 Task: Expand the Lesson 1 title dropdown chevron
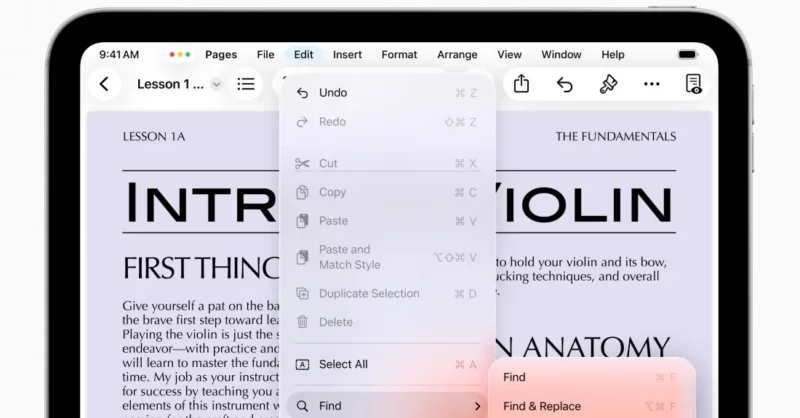tap(216, 84)
